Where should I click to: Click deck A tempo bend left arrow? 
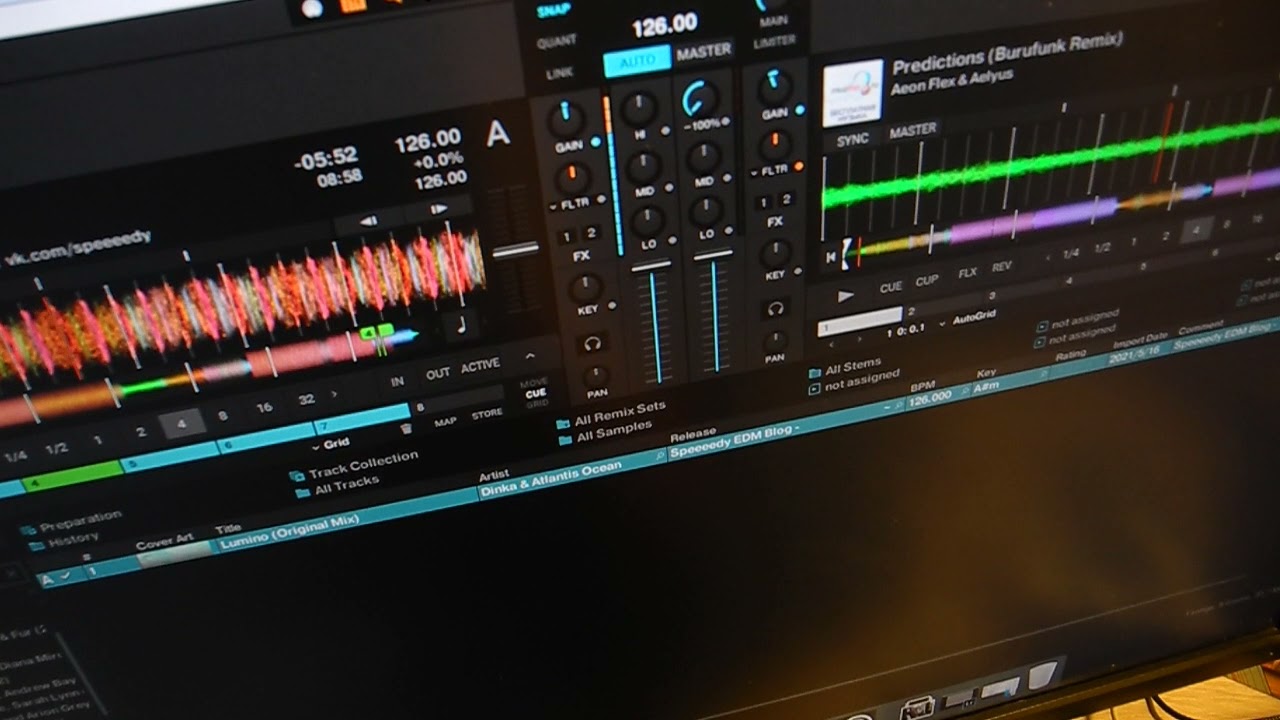368,221
